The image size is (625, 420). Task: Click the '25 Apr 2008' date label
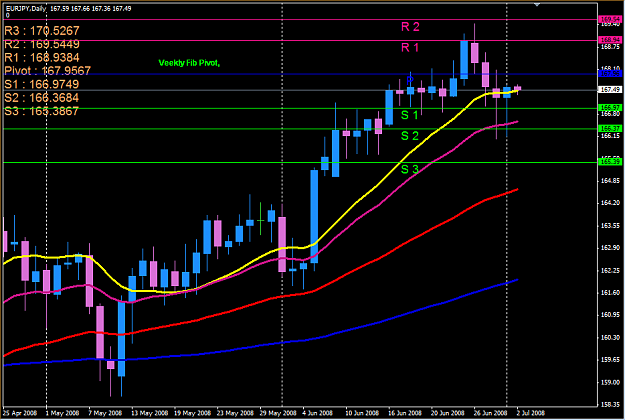click(x=20, y=413)
